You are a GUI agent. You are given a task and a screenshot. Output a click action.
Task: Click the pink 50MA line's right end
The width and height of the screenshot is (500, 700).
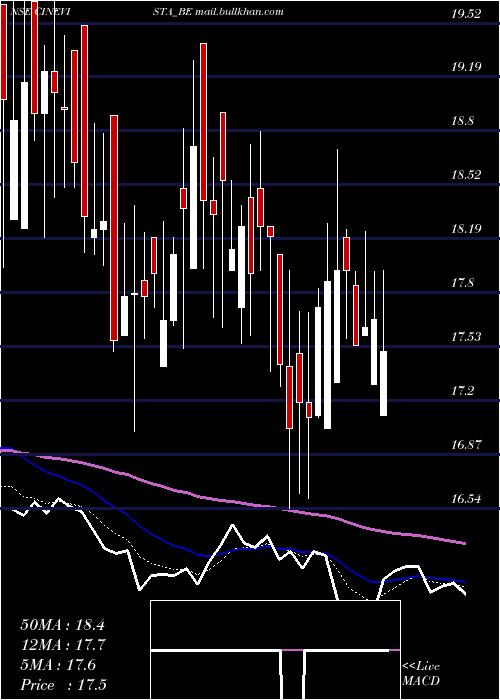point(464,543)
